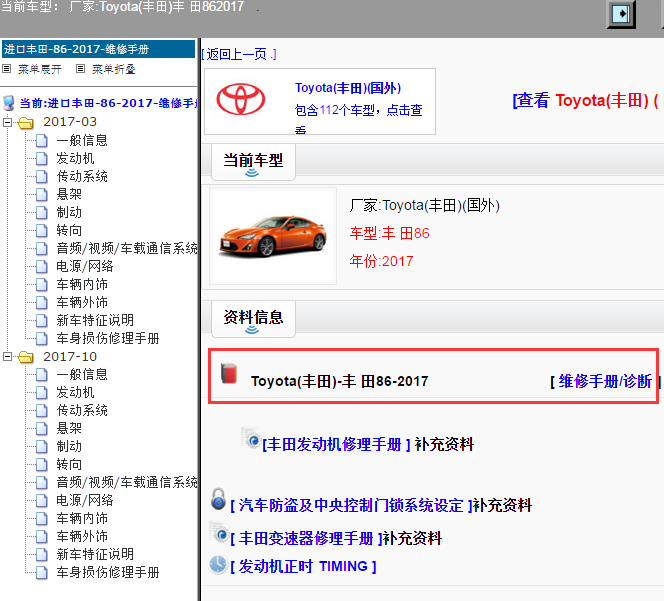Click page icon of 制动 under 2017-10
664x601 pixels.
tap(42, 446)
